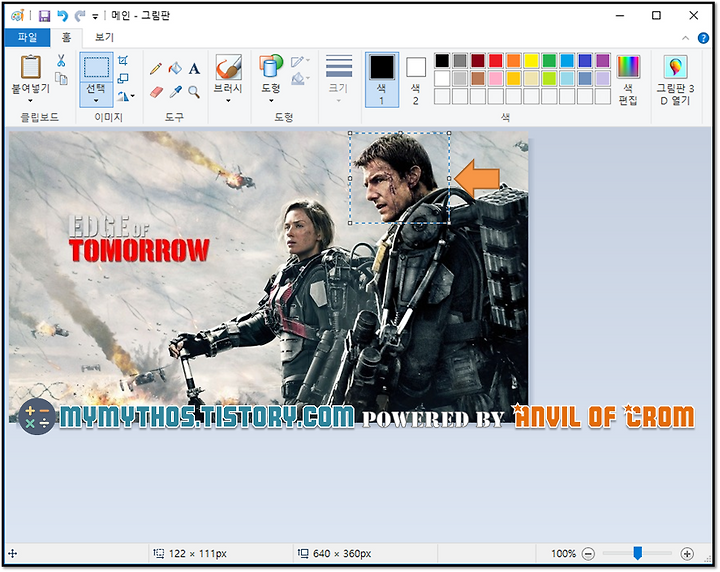Image resolution: width=720 pixels, height=572 pixels.
Task: Pick the orange color swatch
Action: 513,61
